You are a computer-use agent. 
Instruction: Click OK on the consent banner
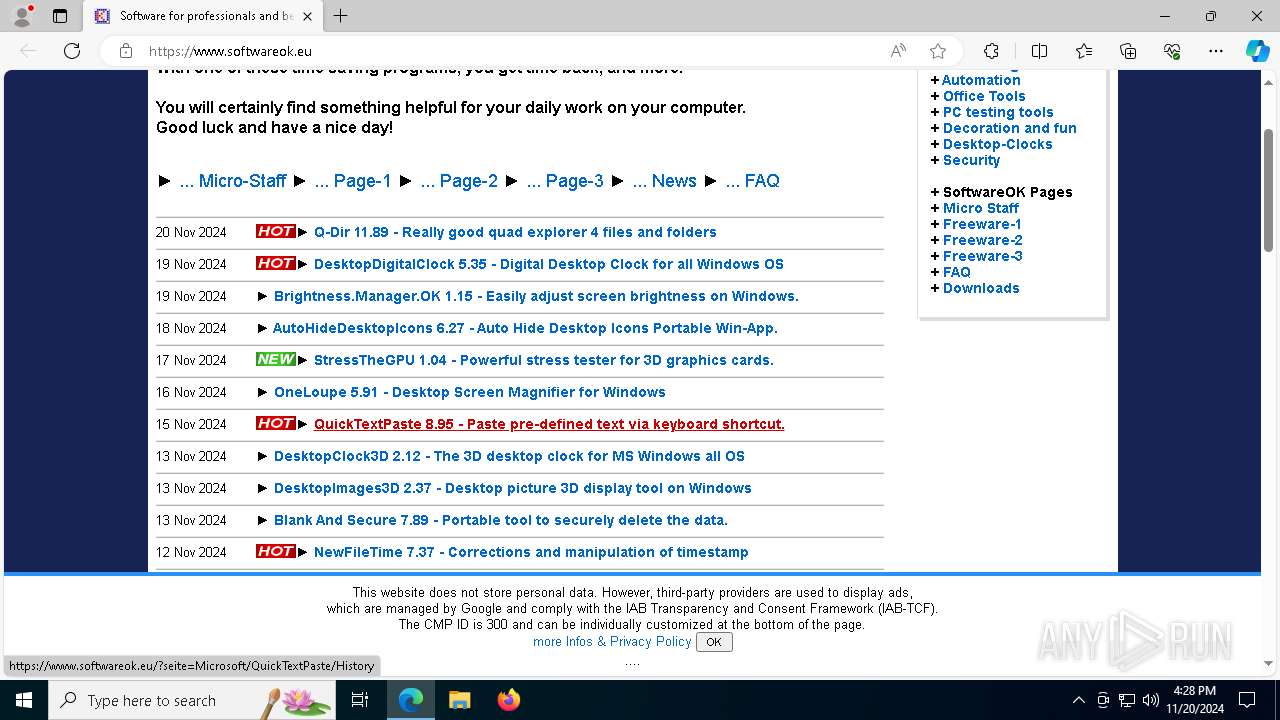(714, 642)
